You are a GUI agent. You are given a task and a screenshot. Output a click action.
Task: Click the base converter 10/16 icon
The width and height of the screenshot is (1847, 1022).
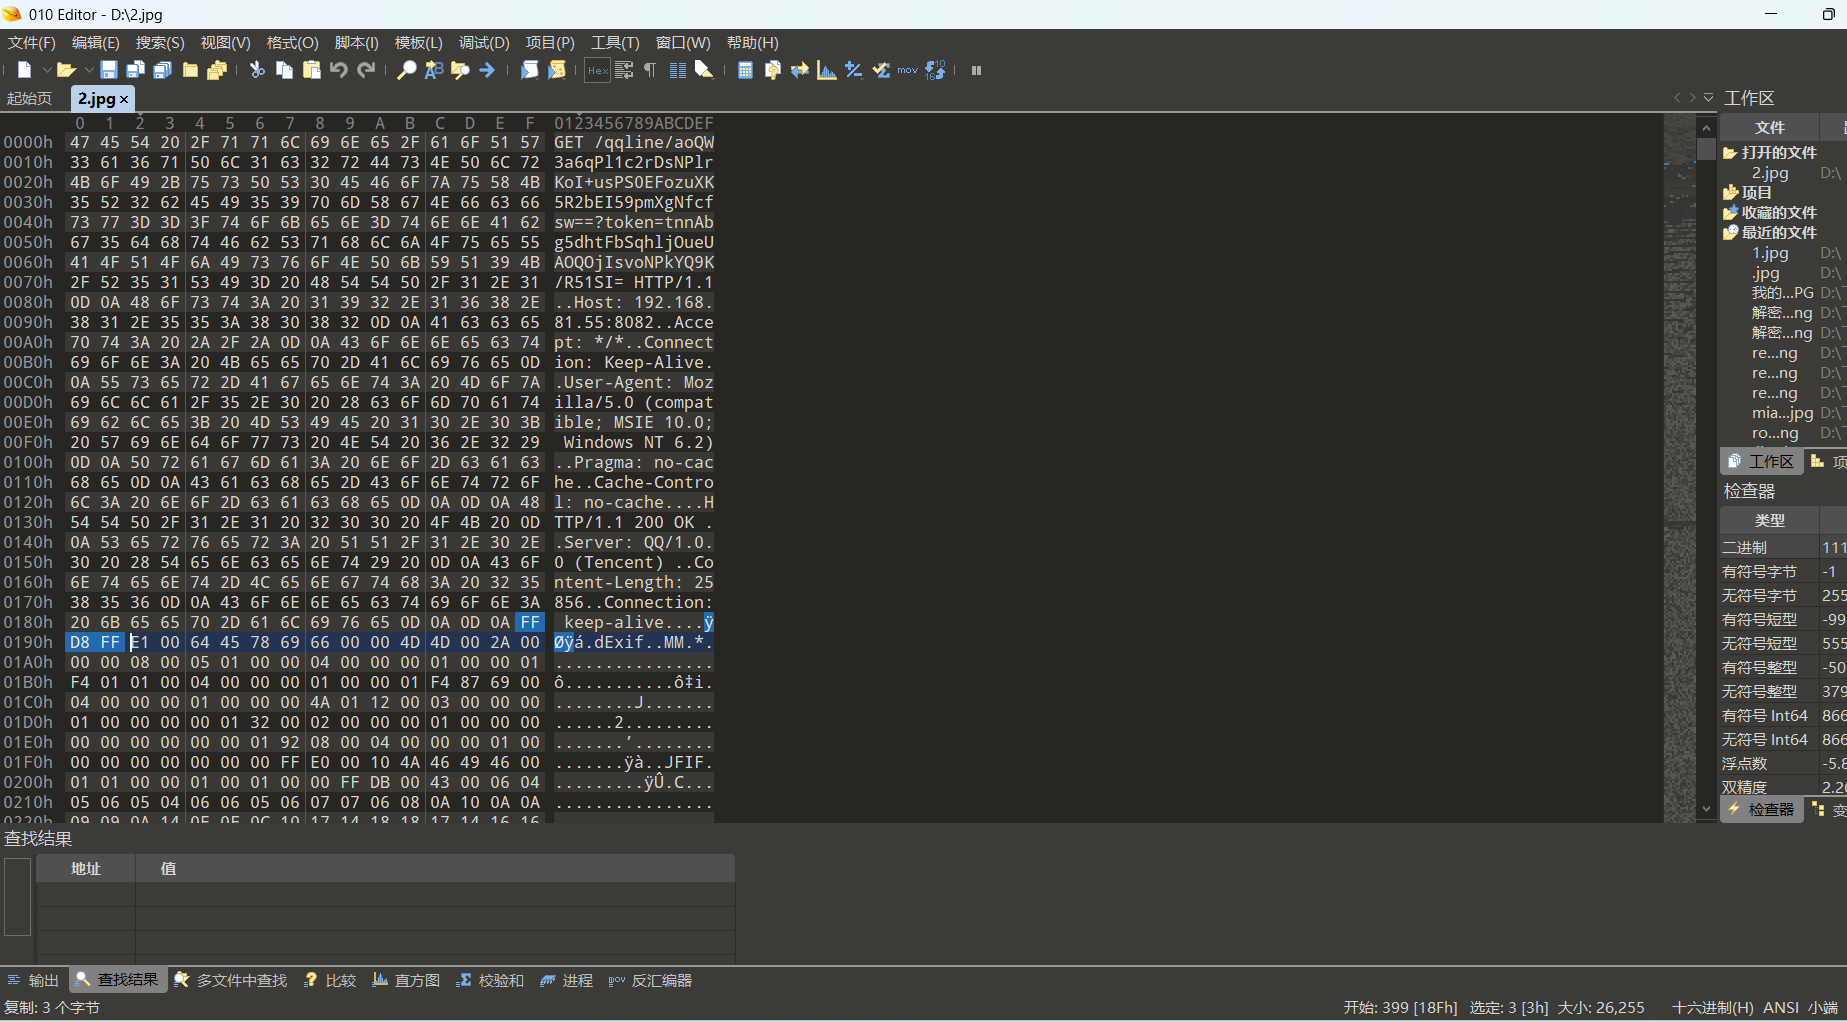coord(935,70)
